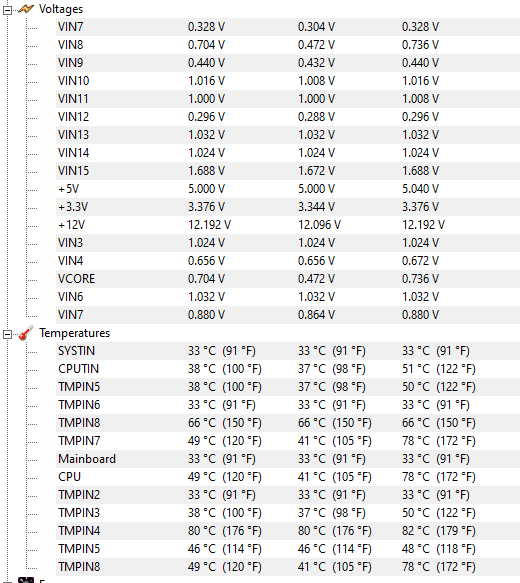Click the VIN10 value 1.016 V
The height and width of the screenshot is (583, 520).
tap(206, 81)
